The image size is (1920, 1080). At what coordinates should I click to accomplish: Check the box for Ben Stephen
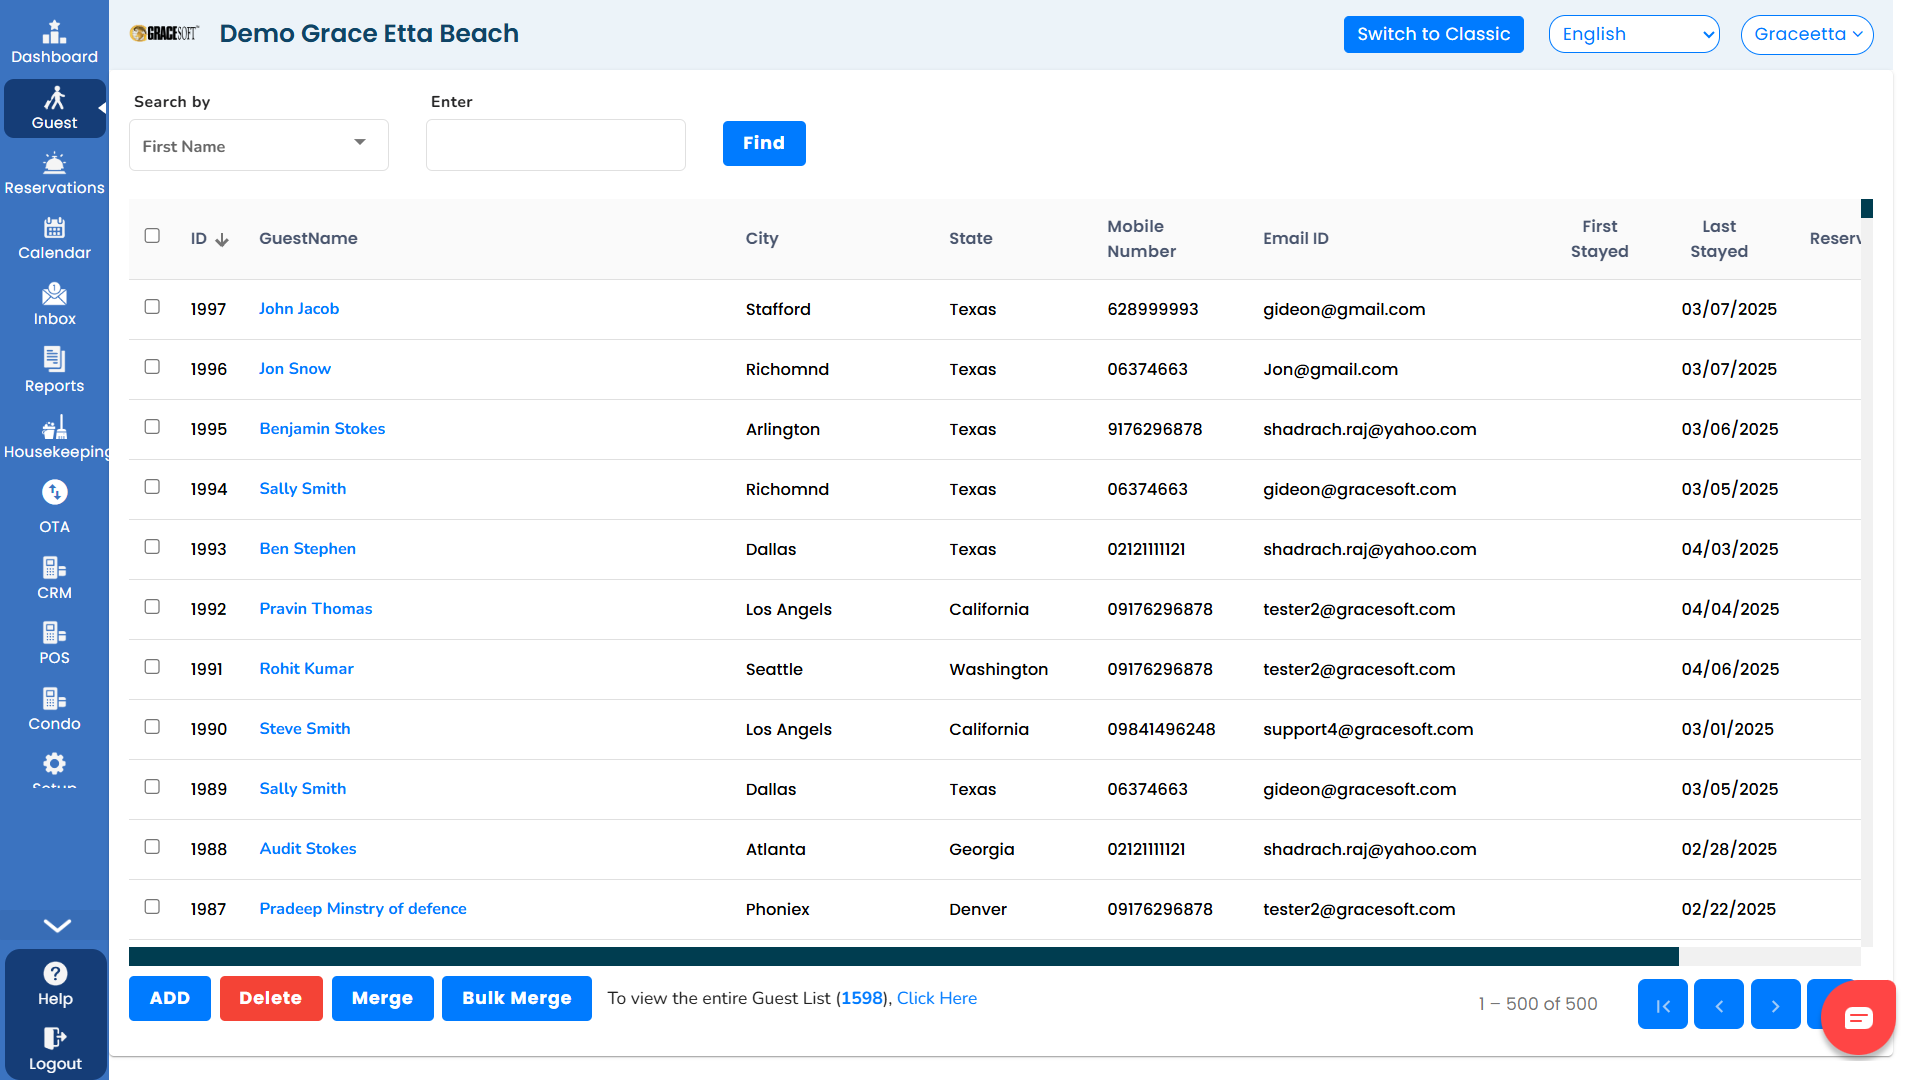[152, 547]
